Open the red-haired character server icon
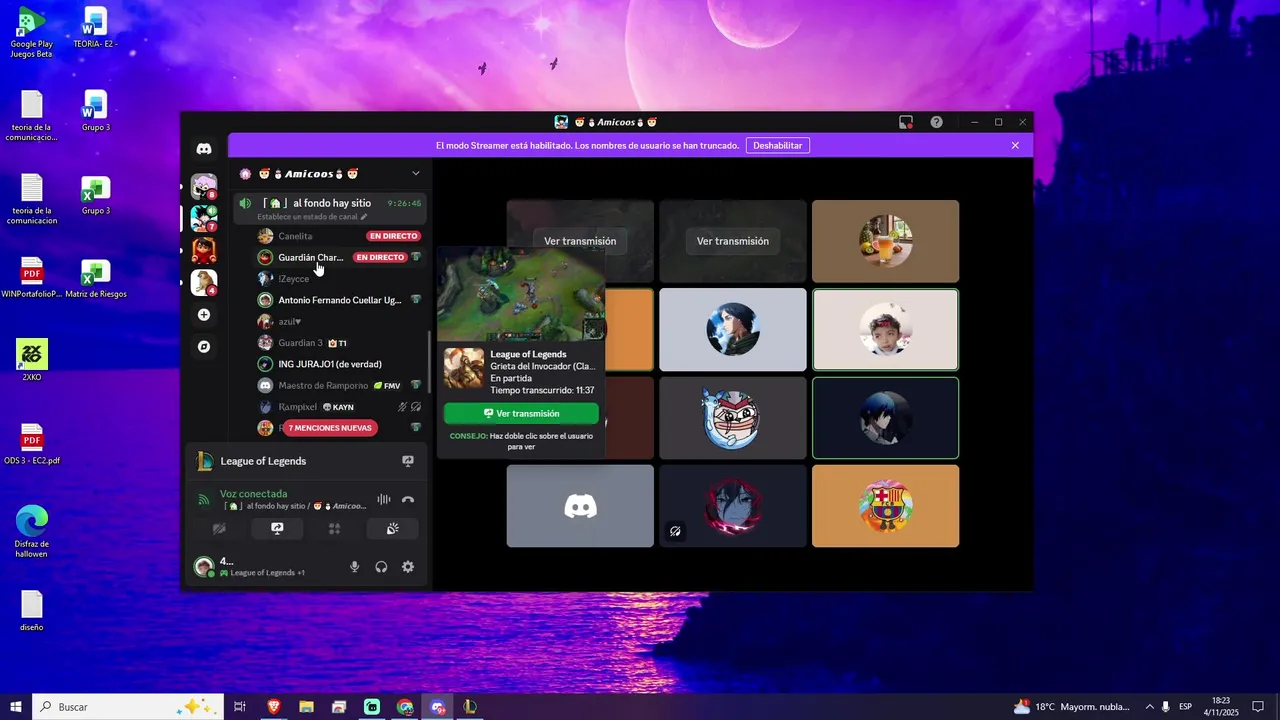The height and width of the screenshot is (720, 1280). click(x=204, y=250)
